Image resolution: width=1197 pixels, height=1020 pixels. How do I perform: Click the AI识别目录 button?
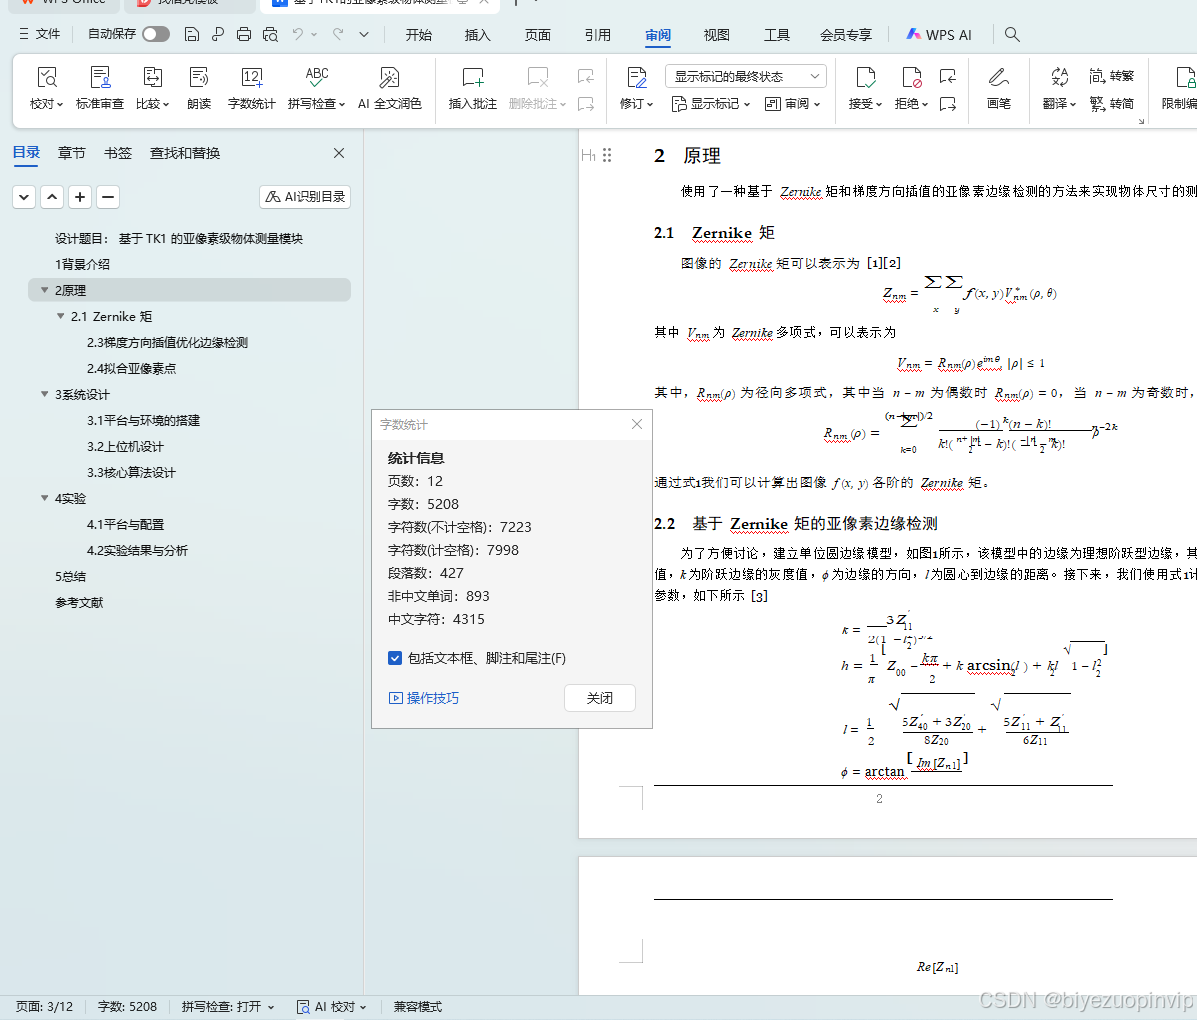(305, 197)
